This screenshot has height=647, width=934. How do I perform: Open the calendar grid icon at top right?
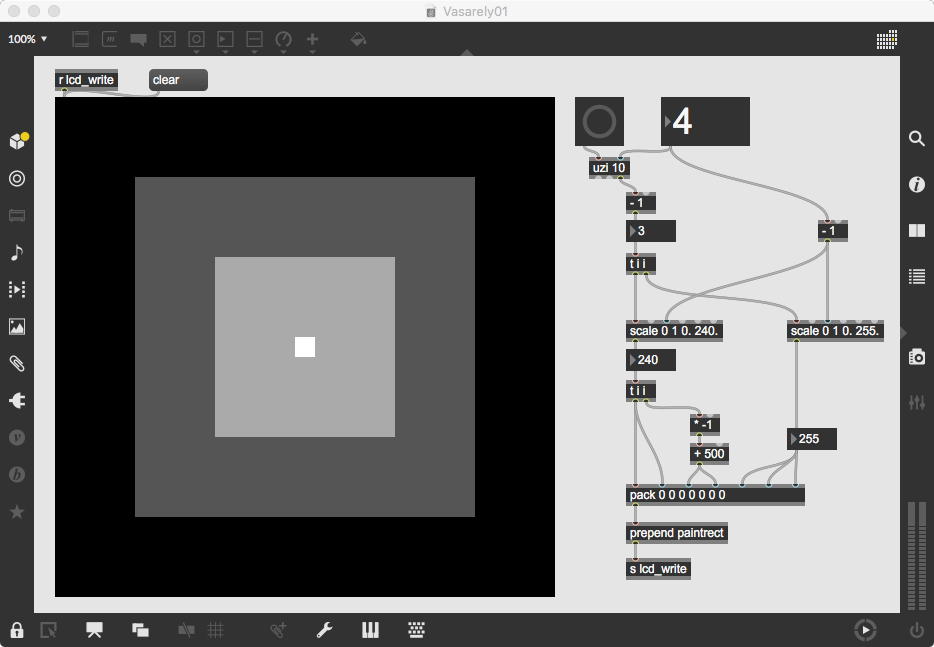[x=886, y=39]
